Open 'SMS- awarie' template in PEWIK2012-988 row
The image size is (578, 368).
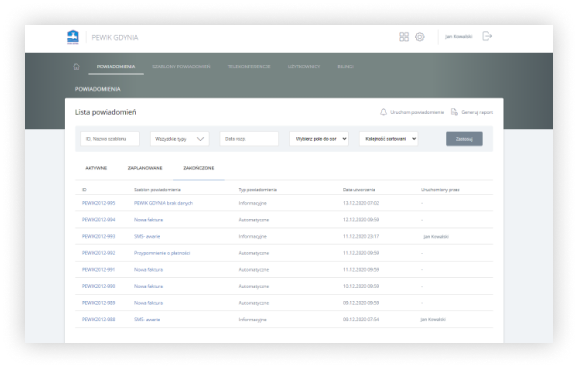tap(147, 319)
